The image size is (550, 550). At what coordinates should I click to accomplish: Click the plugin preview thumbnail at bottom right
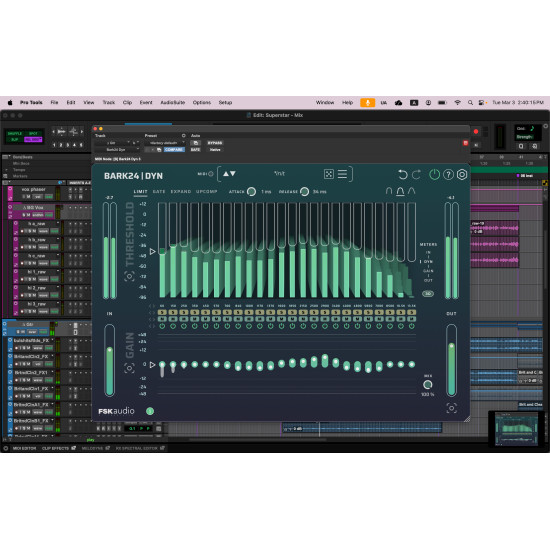point(516,429)
